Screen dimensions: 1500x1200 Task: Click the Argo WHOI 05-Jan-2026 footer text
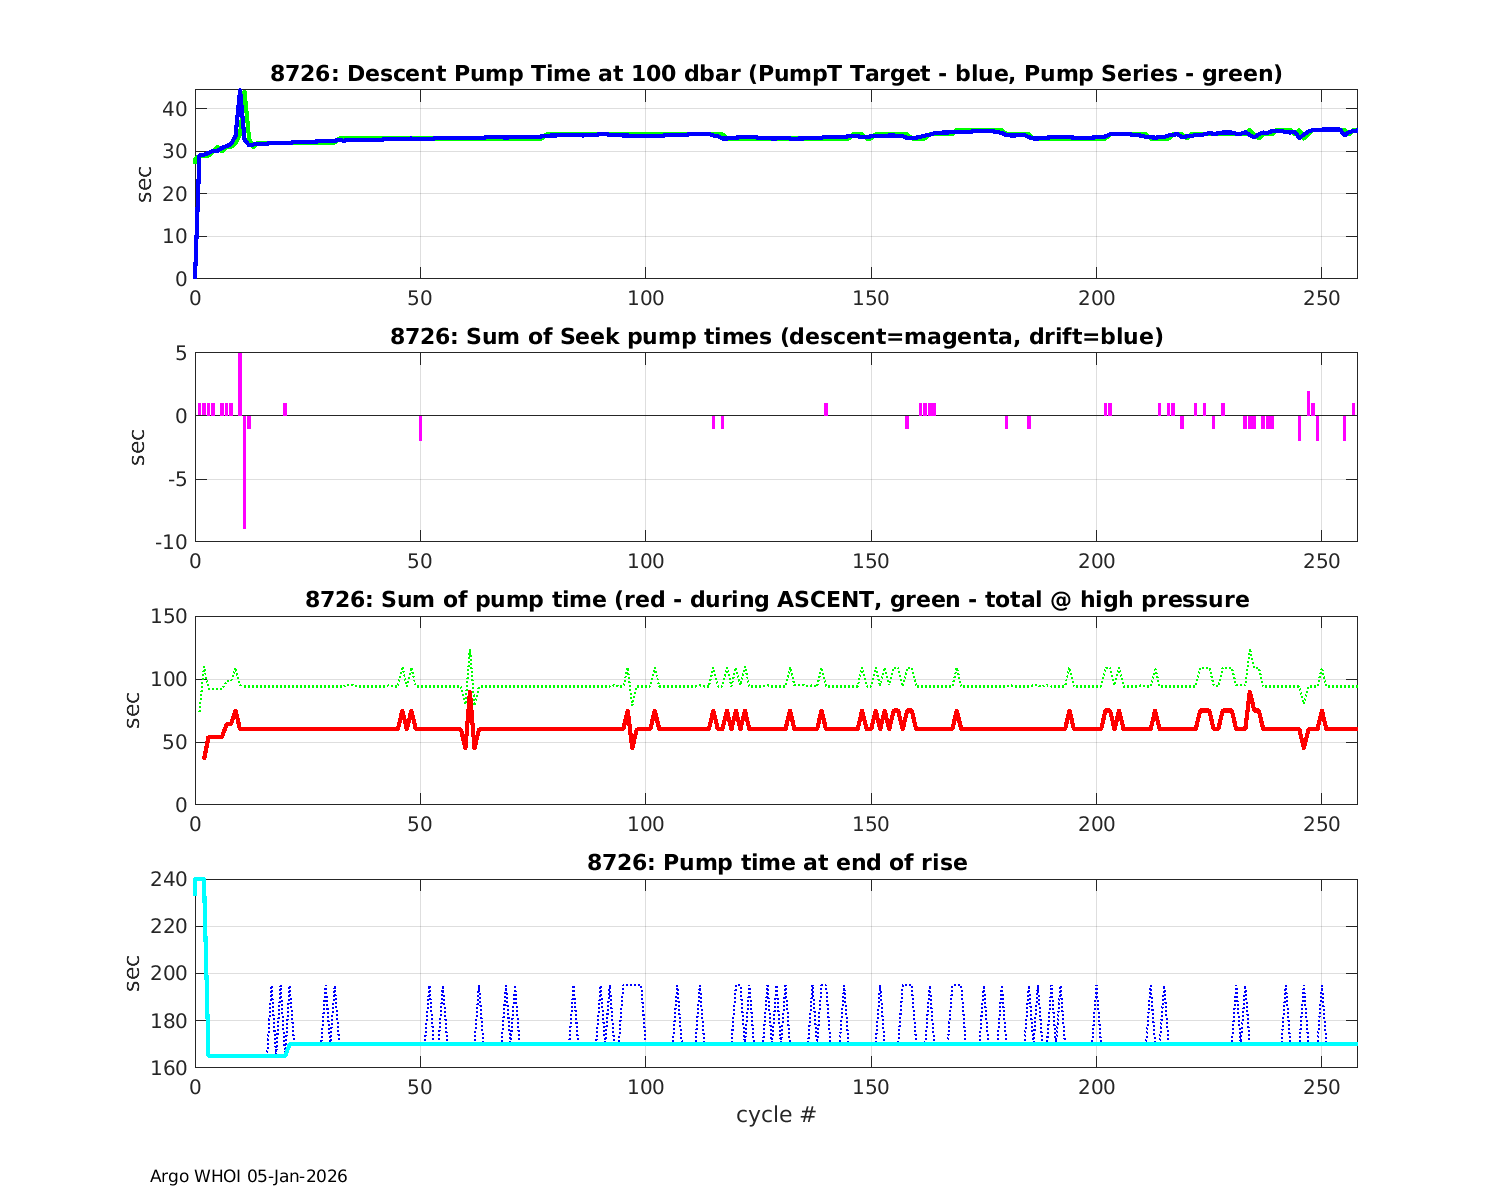(248, 1176)
